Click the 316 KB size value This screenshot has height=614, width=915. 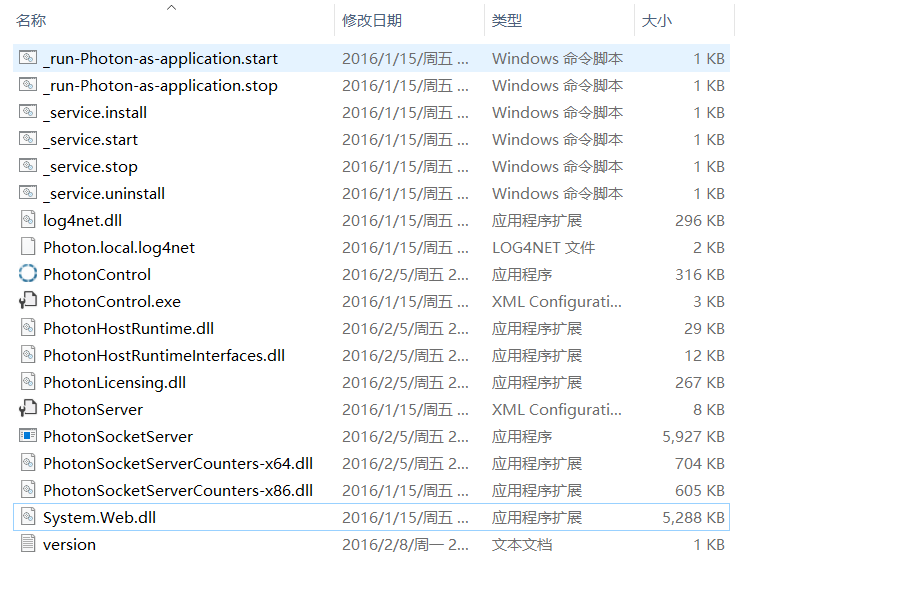pyautogui.click(x=700, y=274)
